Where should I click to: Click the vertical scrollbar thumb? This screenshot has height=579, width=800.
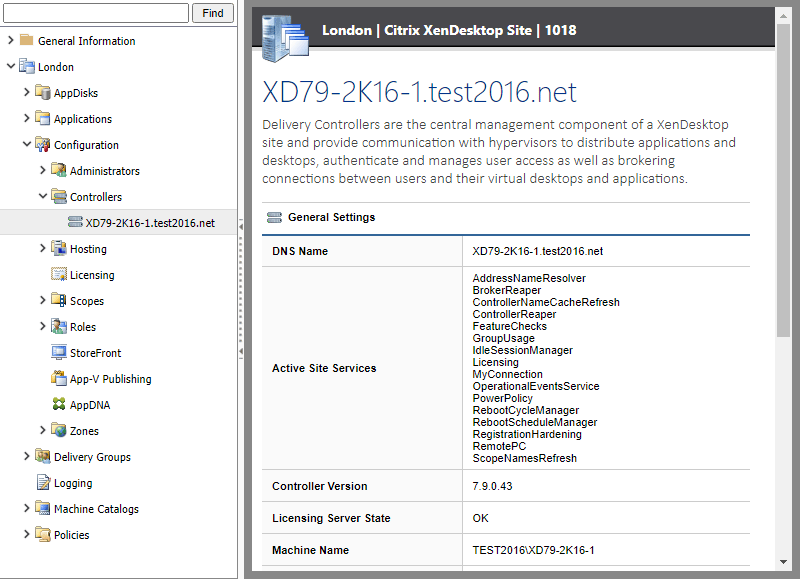click(x=783, y=180)
